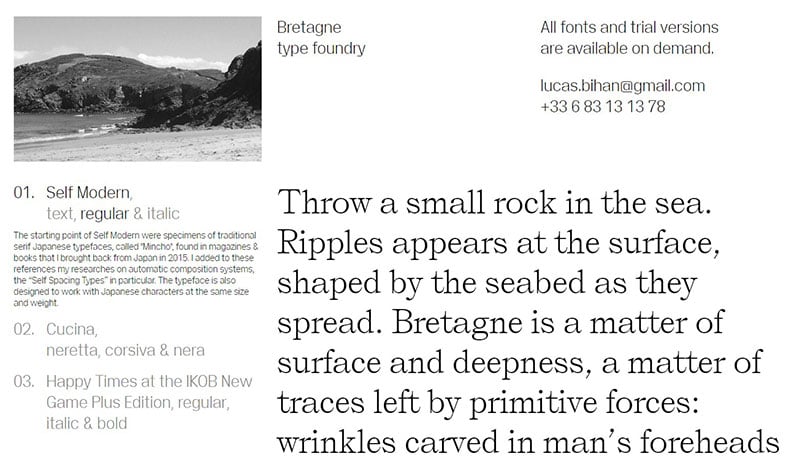The height and width of the screenshot is (459, 800).
Task: Select Happy Times 'regular,' style
Action: (203, 403)
